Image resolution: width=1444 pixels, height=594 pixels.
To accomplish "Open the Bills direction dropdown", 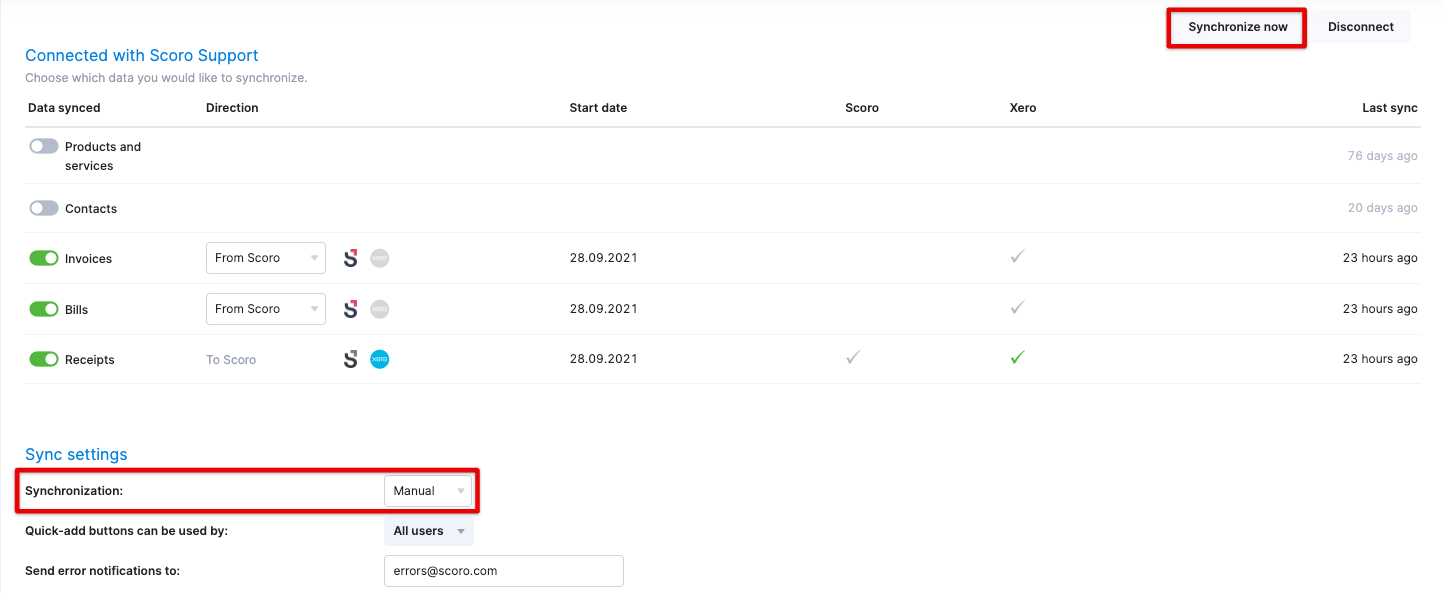I will (x=265, y=308).
